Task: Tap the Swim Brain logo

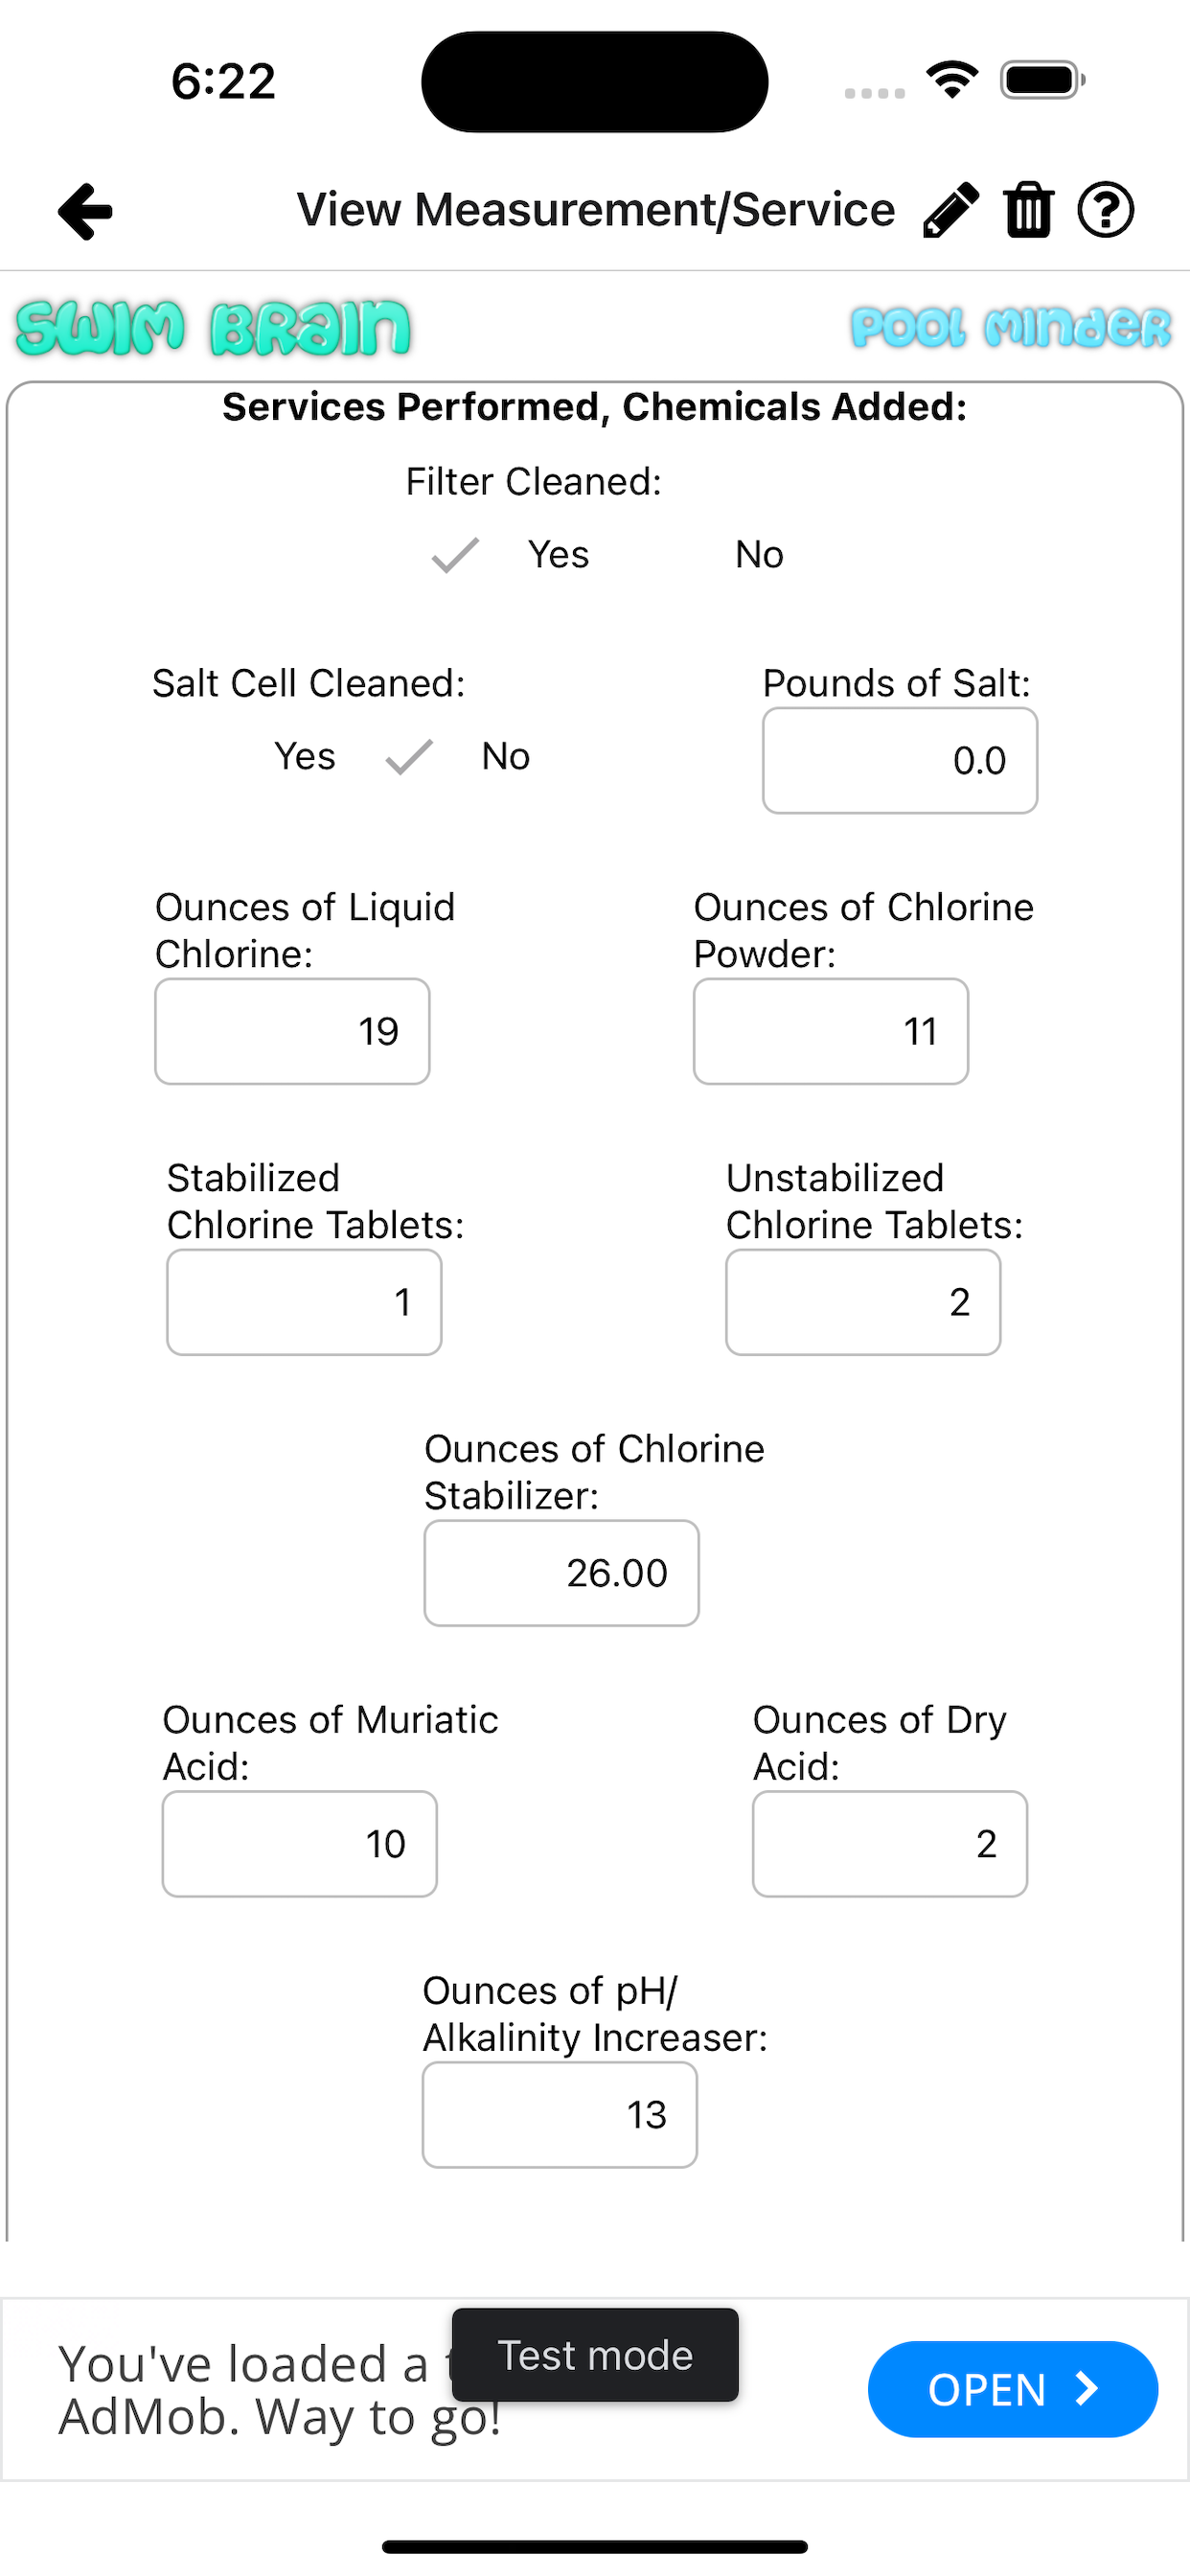Action: (213, 328)
